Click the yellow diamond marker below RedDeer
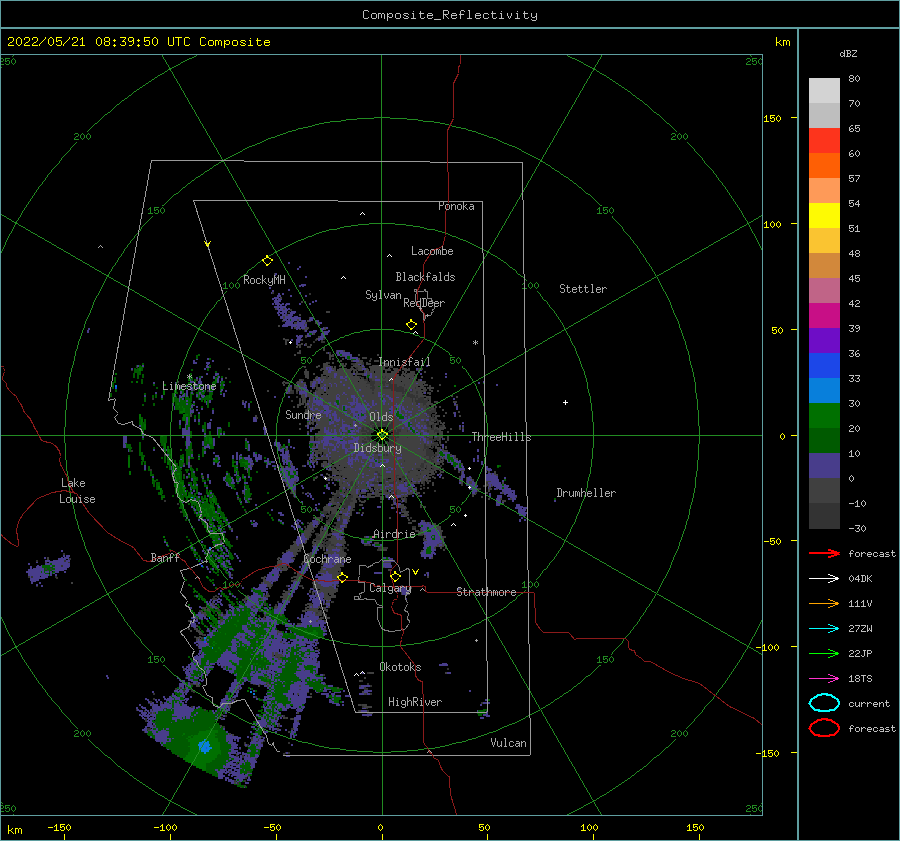The height and width of the screenshot is (841, 900). click(411, 325)
